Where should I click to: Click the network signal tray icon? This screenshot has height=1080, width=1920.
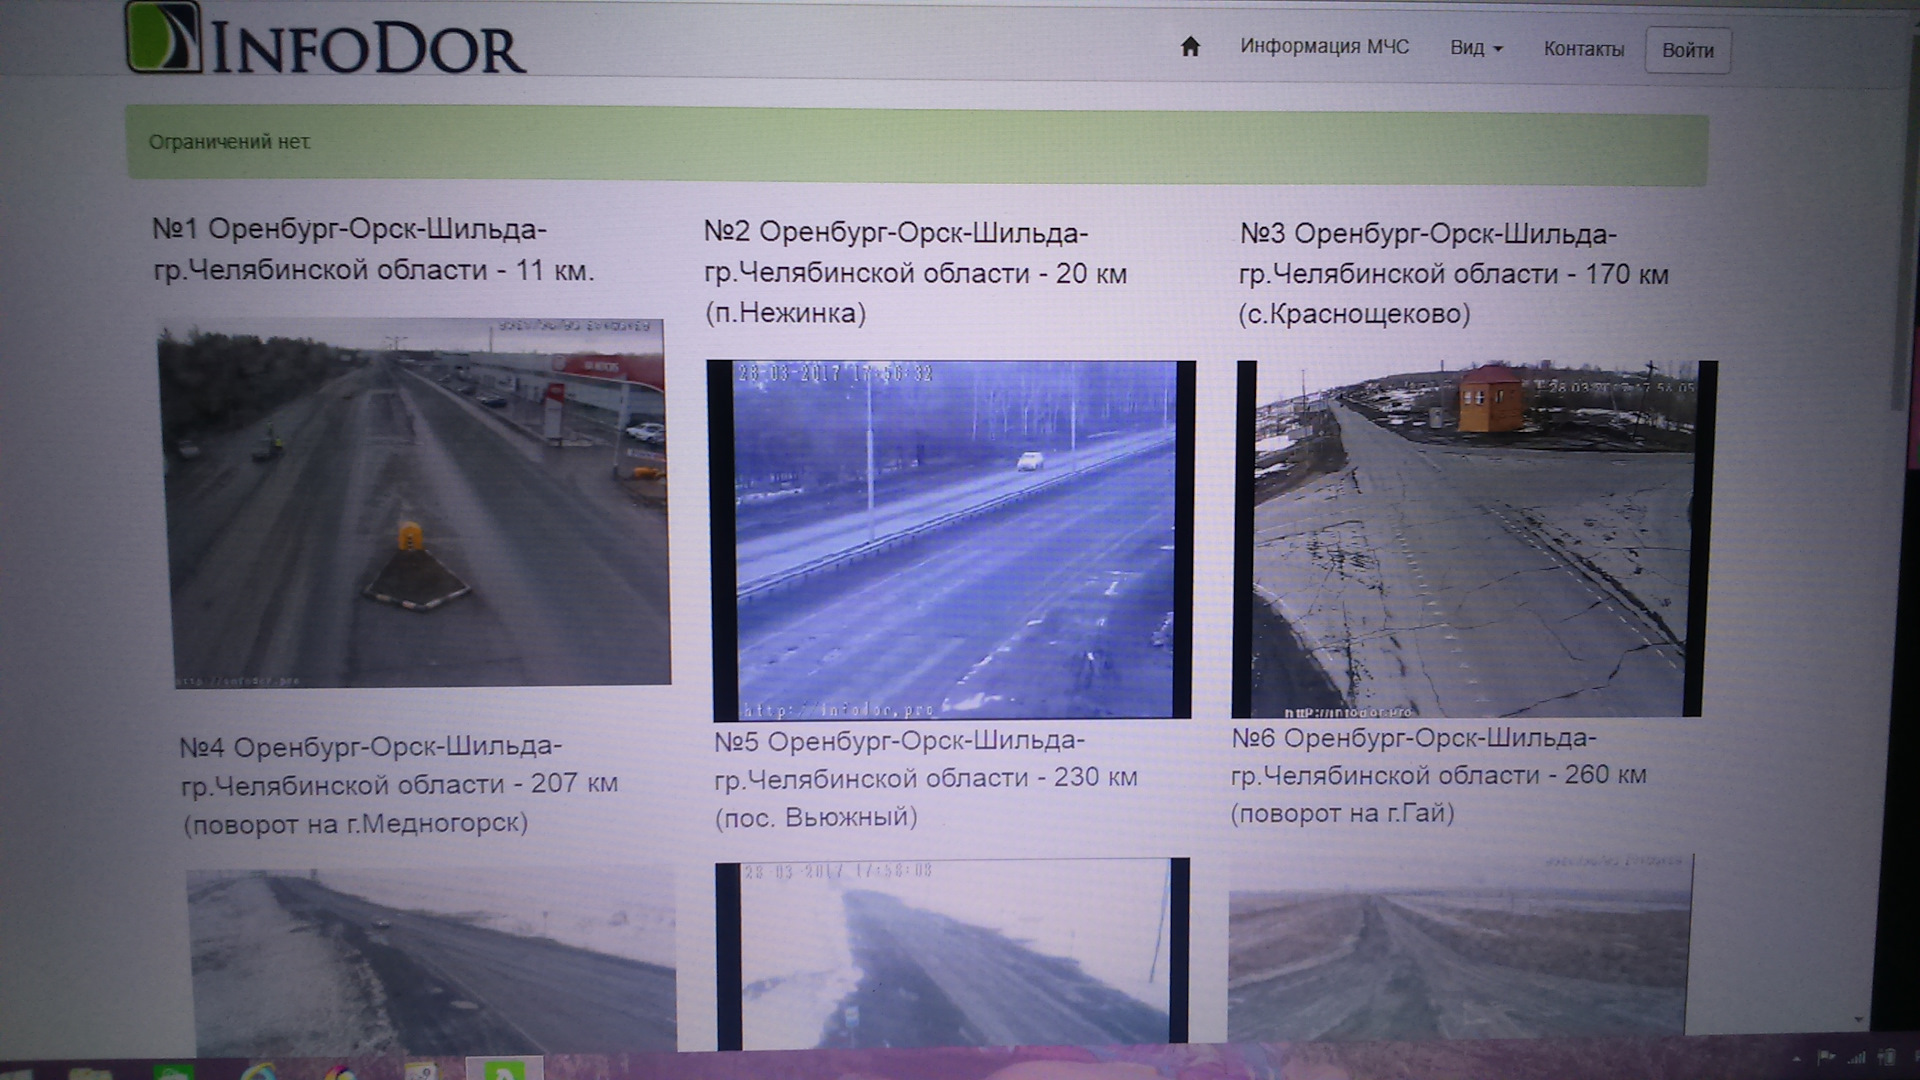pos(1857,1058)
